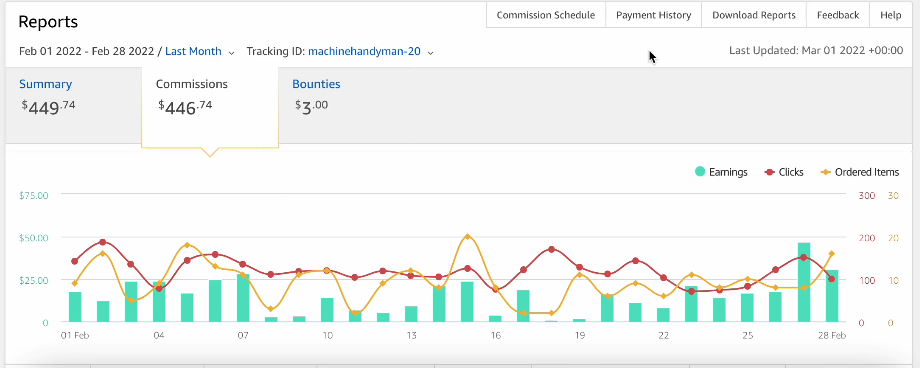Screen dimensions: 920x368
Task: Open the Help menu
Action: 890,15
